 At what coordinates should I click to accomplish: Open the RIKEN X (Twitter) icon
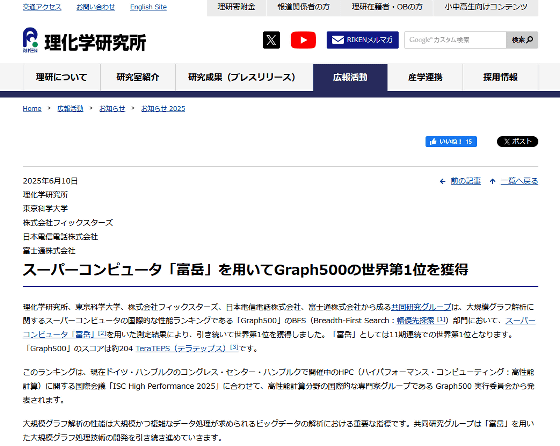(x=271, y=40)
